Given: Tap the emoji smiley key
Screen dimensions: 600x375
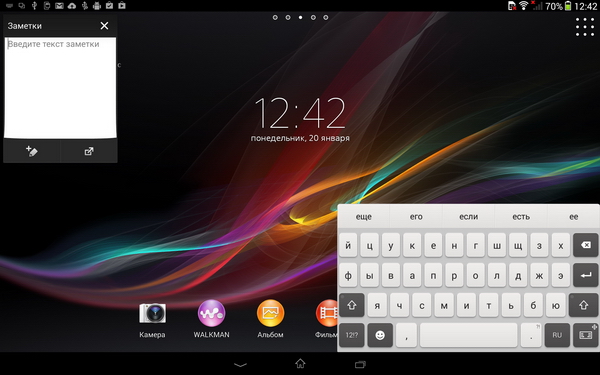Looking at the screenshot, I should tap(380, 335).
